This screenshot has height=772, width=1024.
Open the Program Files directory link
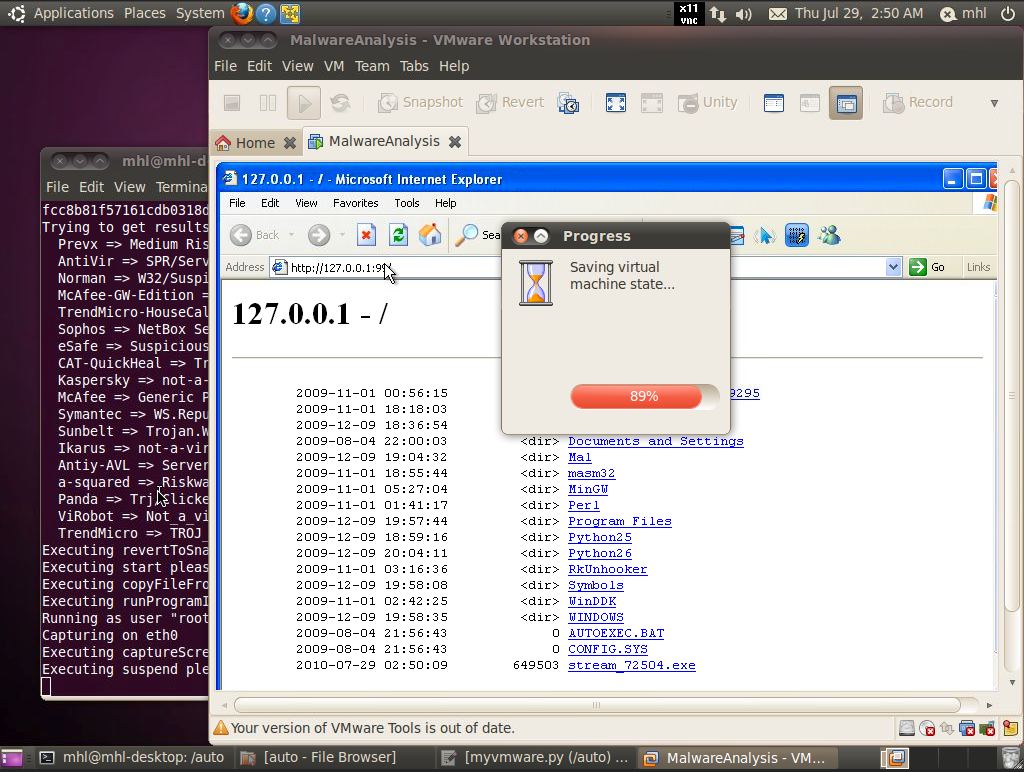[x=619, y=521]
